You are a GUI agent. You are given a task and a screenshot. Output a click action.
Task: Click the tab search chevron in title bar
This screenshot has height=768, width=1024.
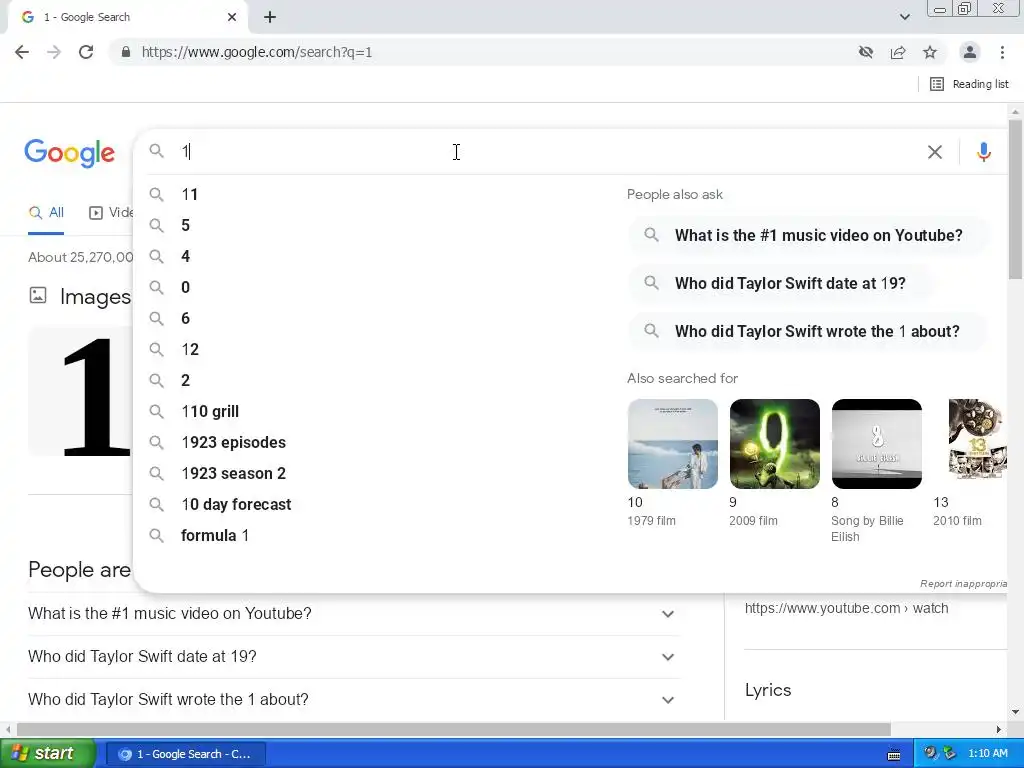(x=904, y=17)
